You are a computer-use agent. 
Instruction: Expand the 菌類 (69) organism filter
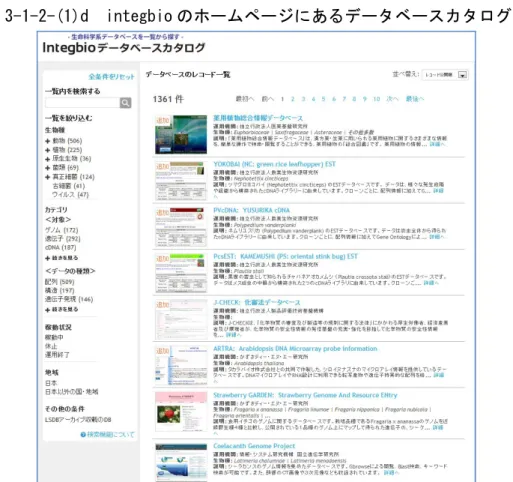[x=47, y=168]
